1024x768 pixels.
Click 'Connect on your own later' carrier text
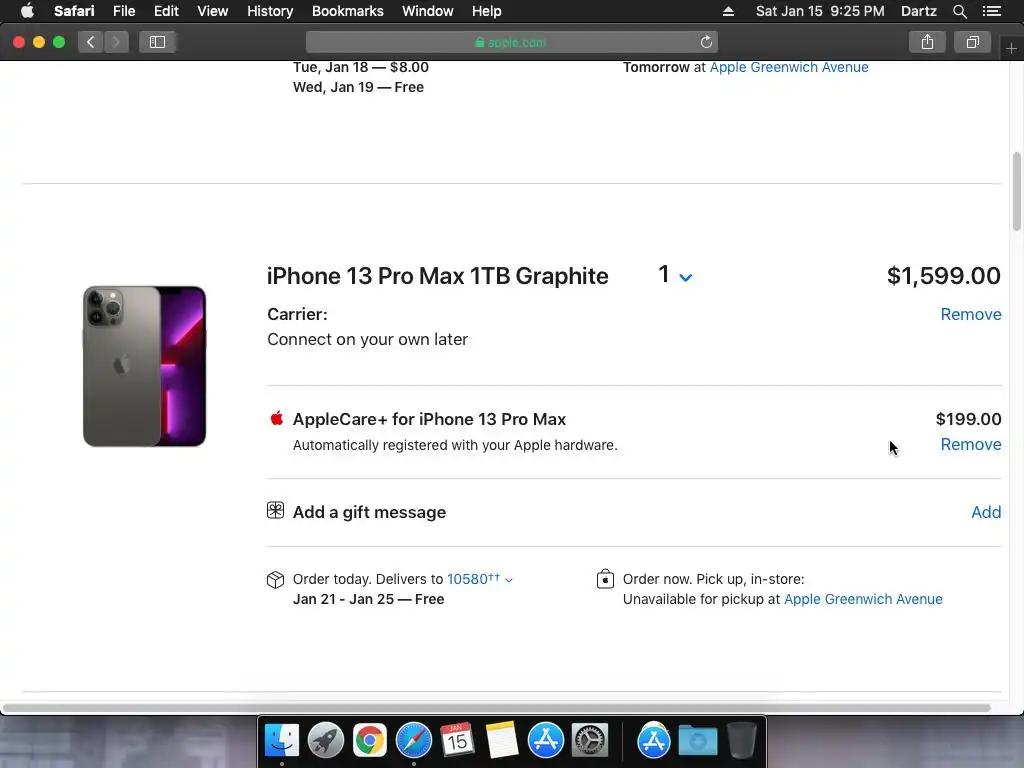pos(368,340)
